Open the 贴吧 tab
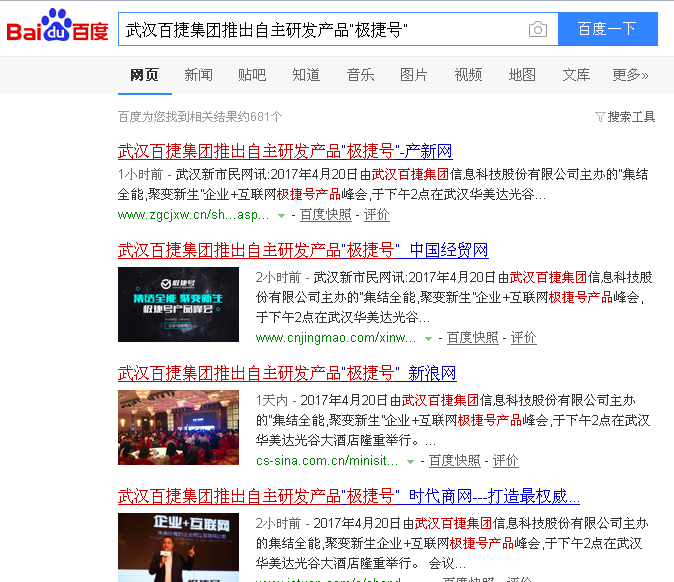 [252, 75]
